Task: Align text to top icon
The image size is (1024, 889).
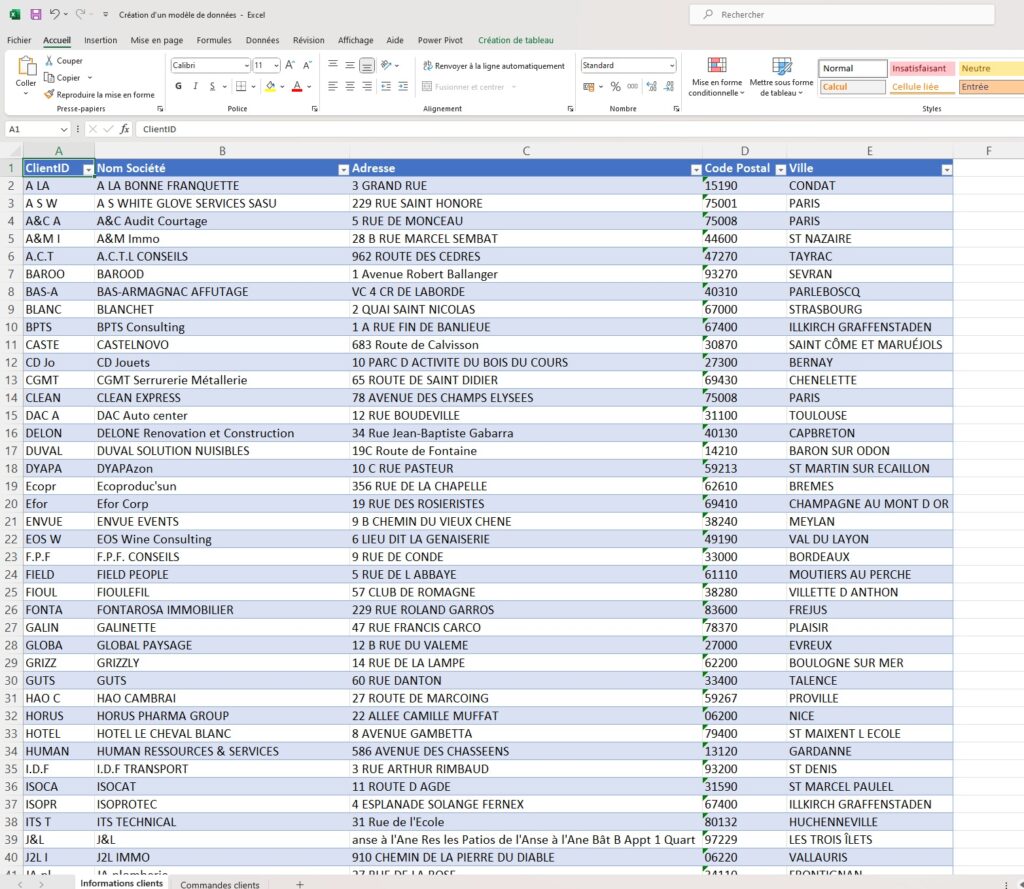Action: click(x=333, y=65)
